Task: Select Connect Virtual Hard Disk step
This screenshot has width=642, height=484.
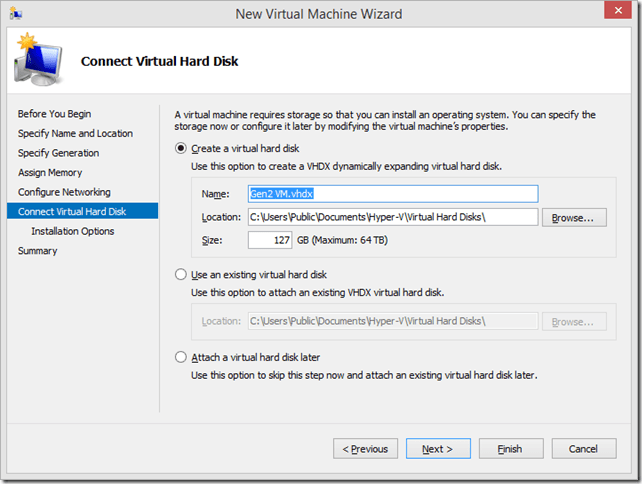Action: coord(72,211)
